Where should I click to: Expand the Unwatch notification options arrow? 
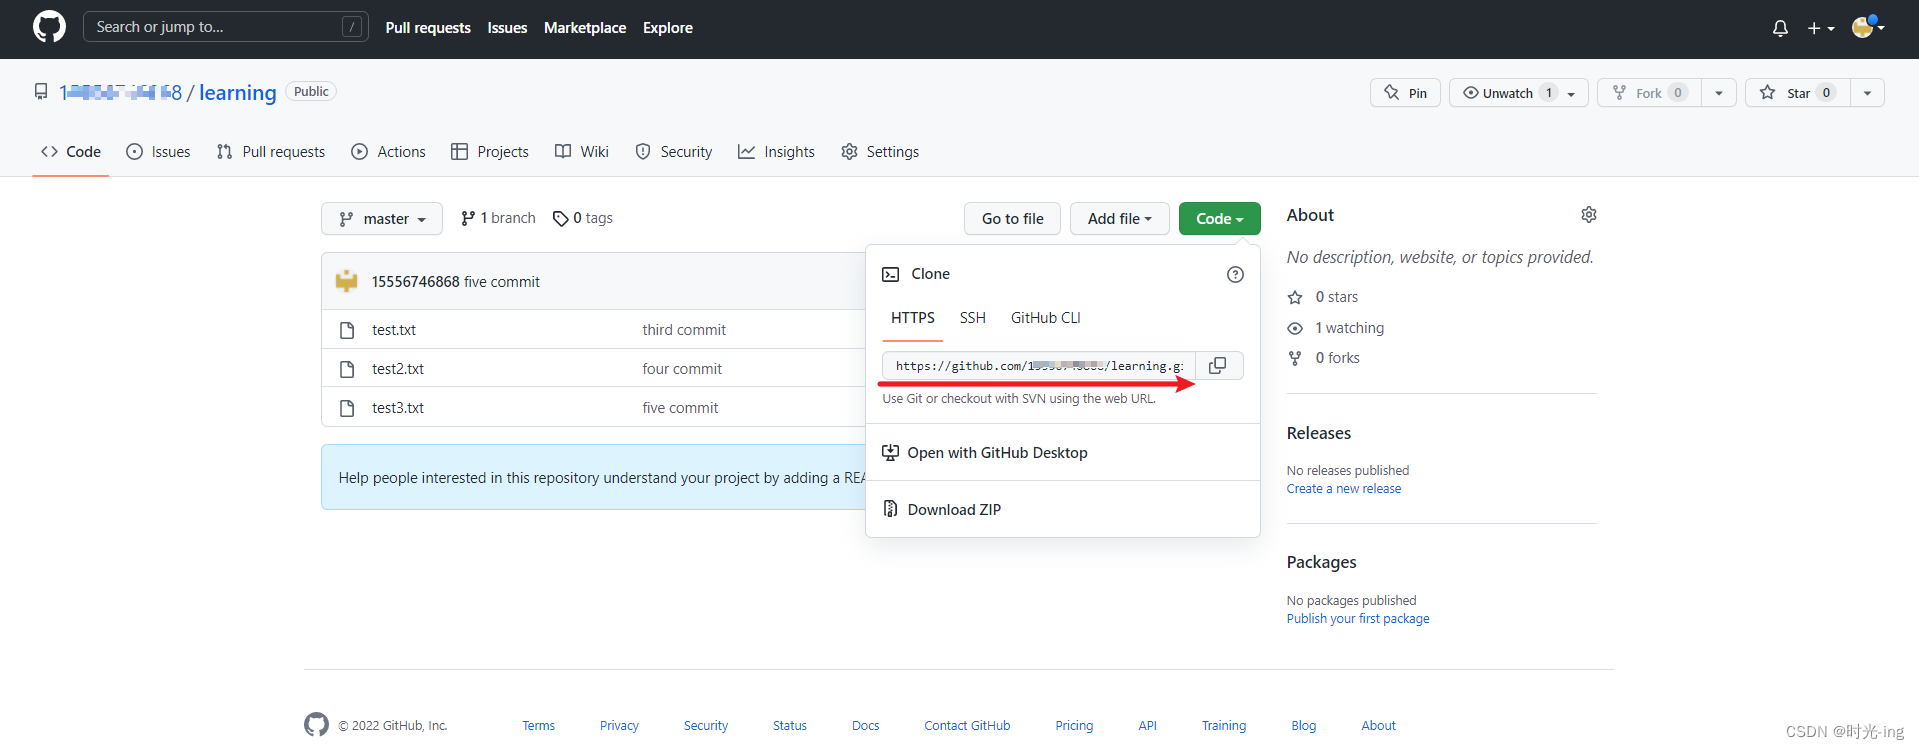click(x=1572, y=93)
